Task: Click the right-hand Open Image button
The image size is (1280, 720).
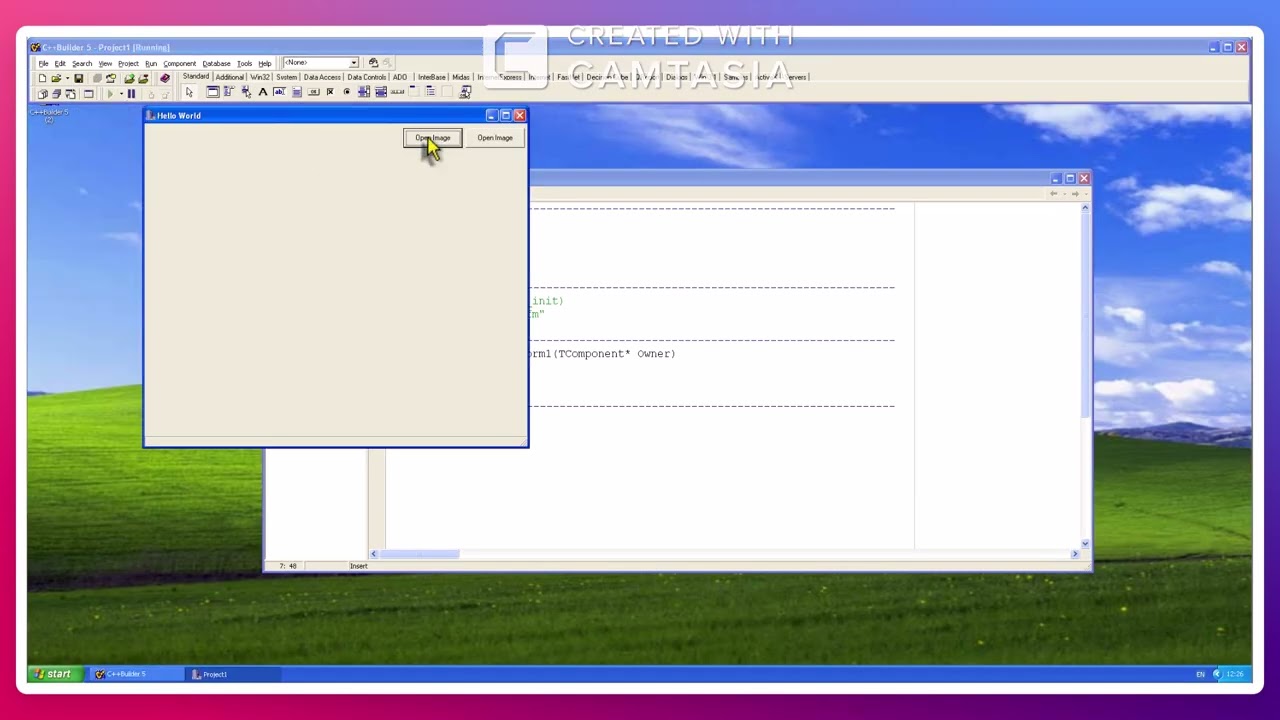Action: 495,138
